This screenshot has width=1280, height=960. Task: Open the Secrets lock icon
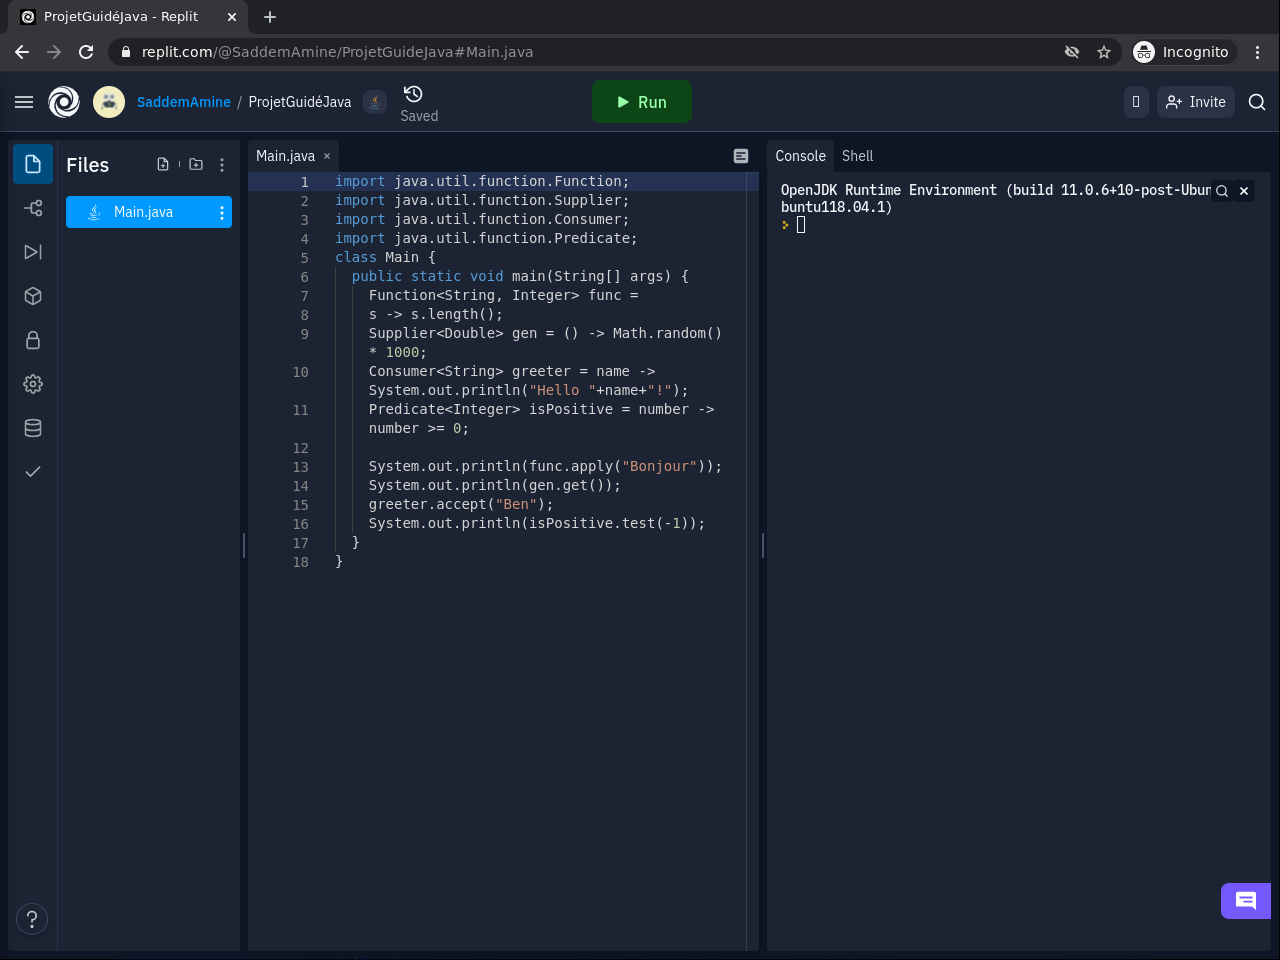click(x=33, y=340)
